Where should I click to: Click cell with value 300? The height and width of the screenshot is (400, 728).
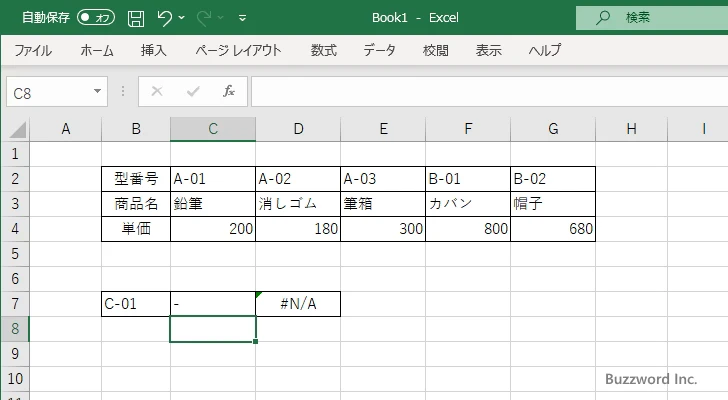point(383,229)
